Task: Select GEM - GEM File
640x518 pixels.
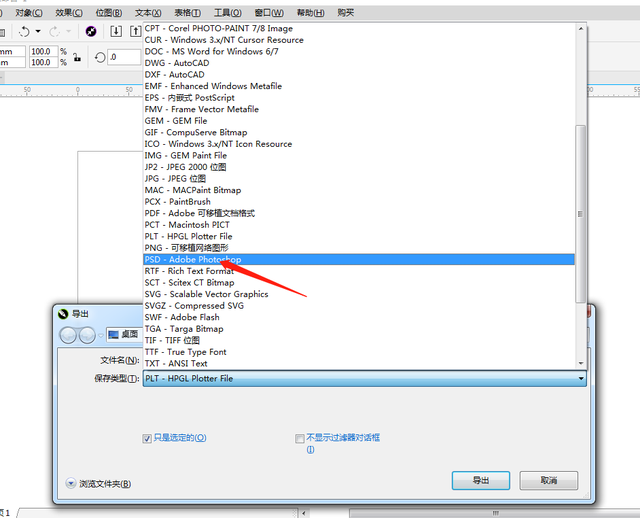Action: click(359, 121)
